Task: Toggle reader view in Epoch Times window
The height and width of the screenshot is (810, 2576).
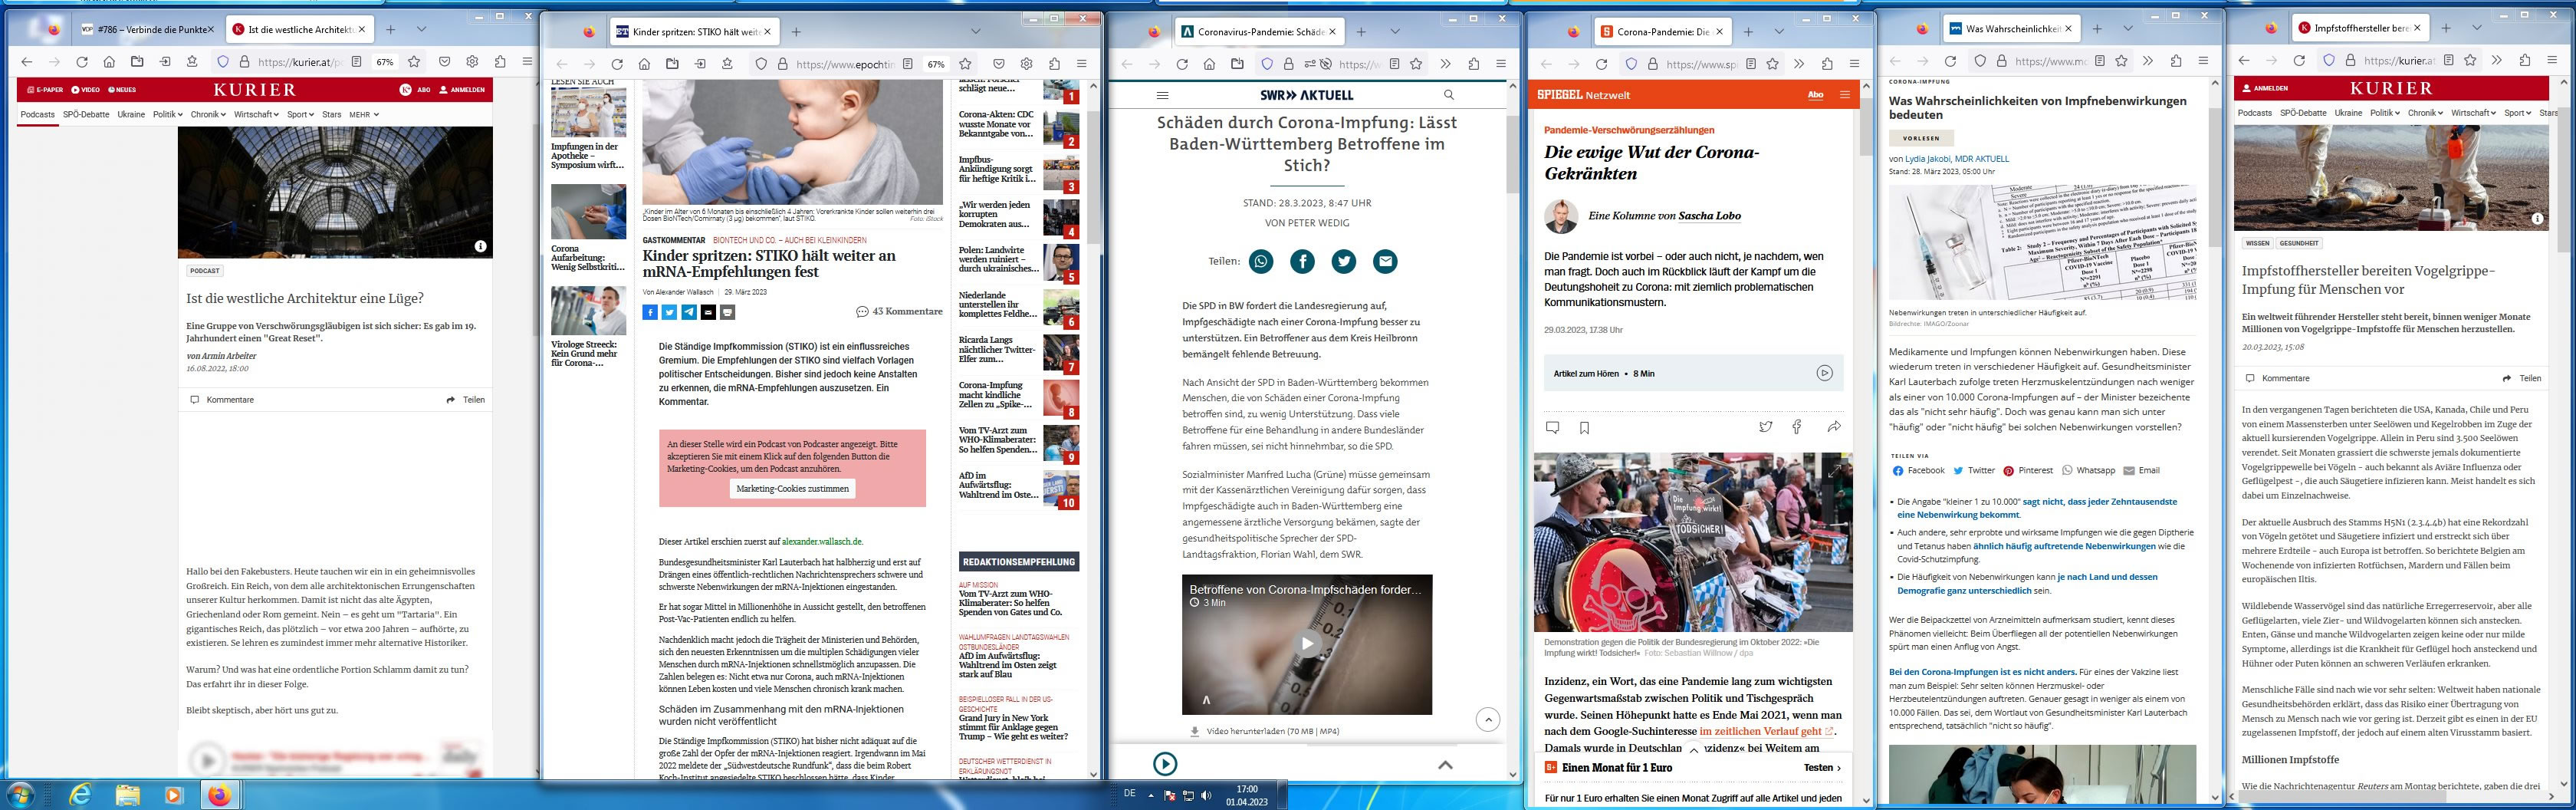Action: coord(907,64)
